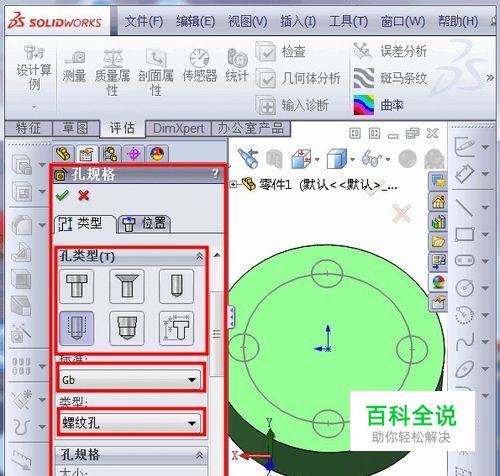
Task: Open view orientation dropdown arrow
Action: pyautogui.click(x=317, y=159)
